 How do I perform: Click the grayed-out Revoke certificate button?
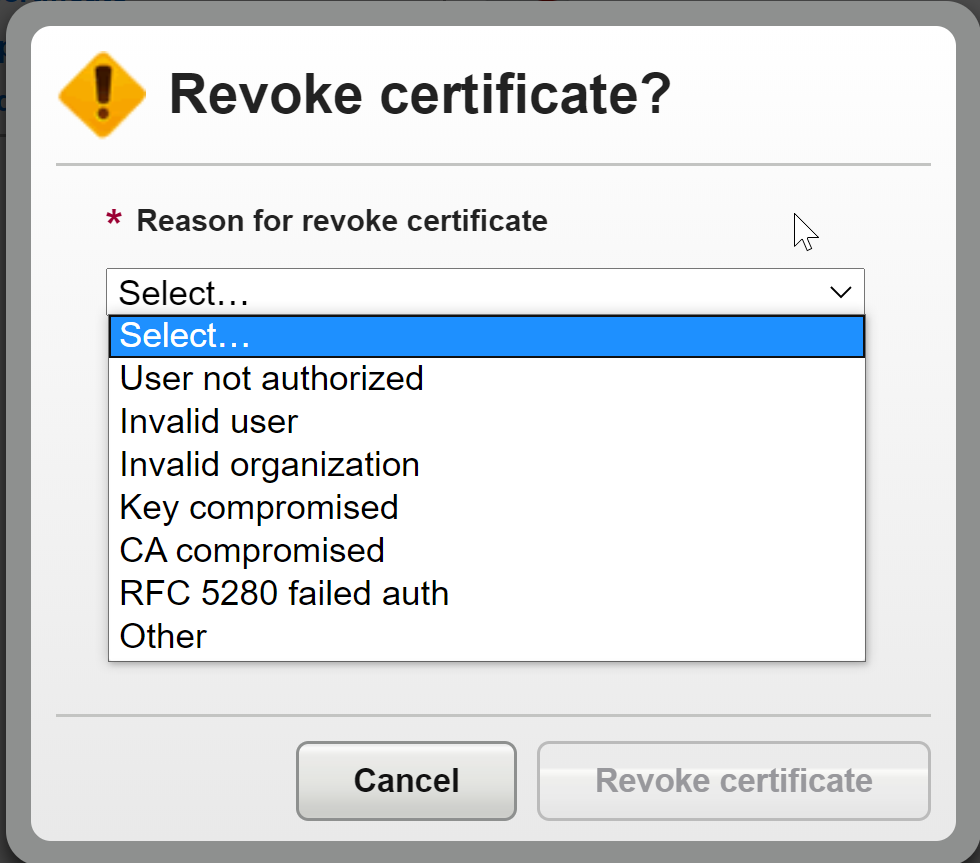click(x=734, y=781)
